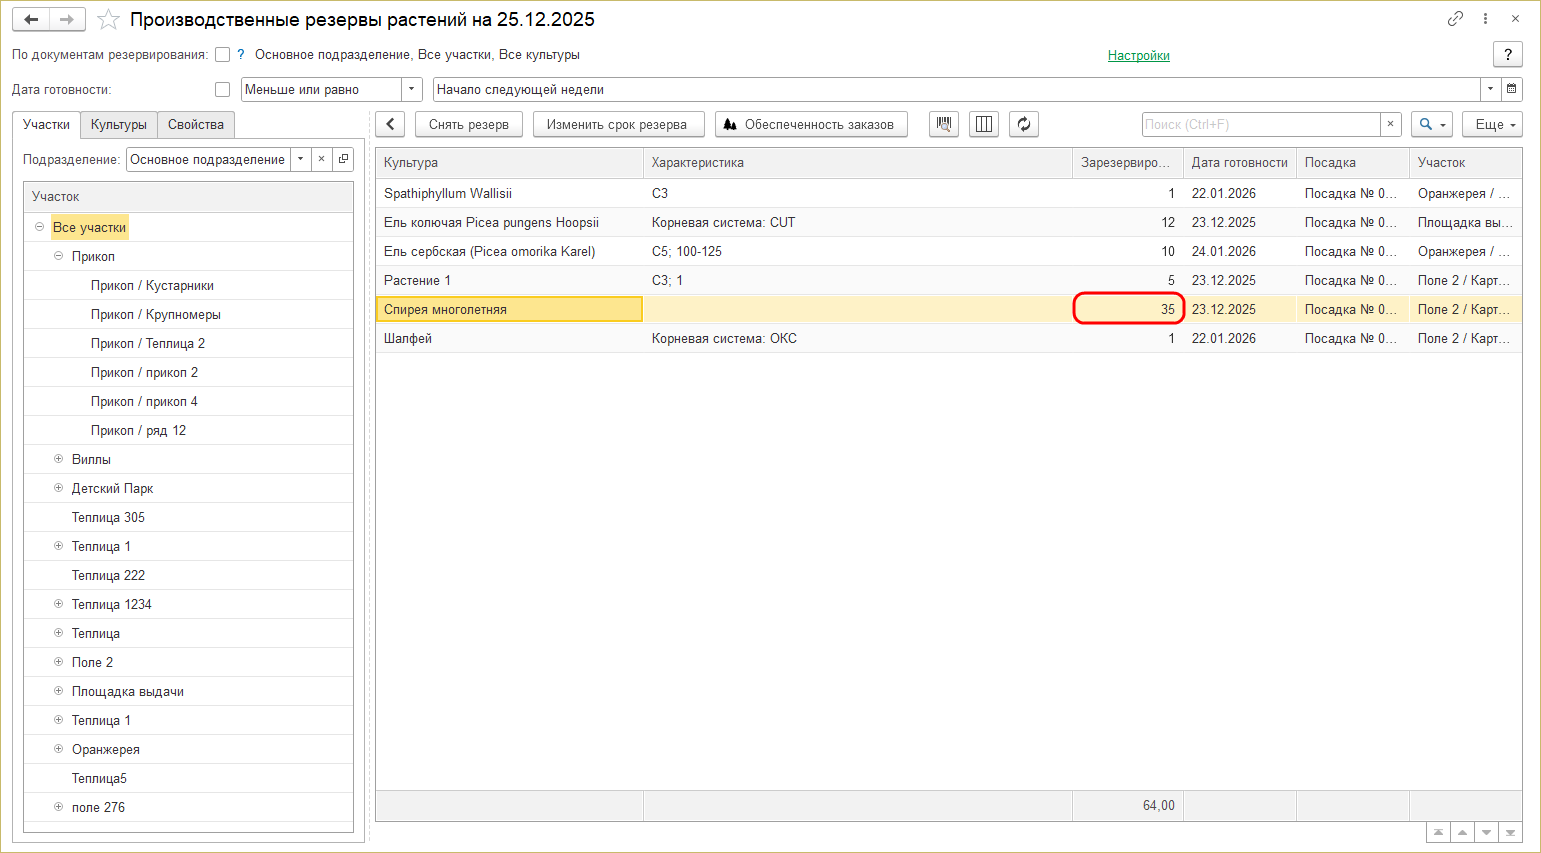Open the column layout icon
The height and width of the screenshot is (853, 1541).
coord(984,124)
